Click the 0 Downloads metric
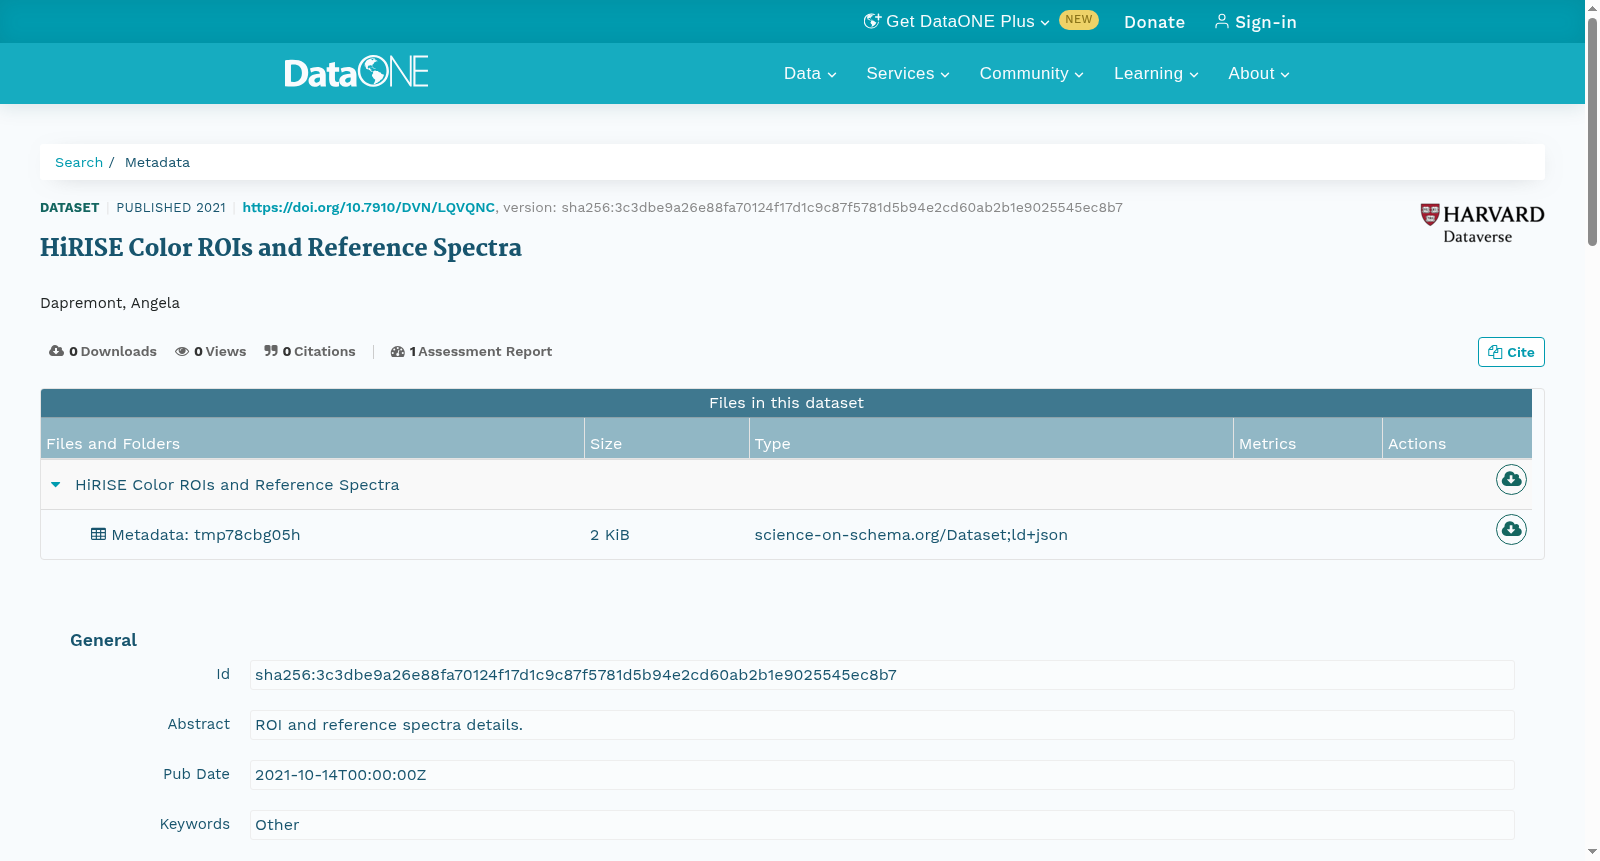This screenshot has width=1600, height=861. tap(103, 351)
